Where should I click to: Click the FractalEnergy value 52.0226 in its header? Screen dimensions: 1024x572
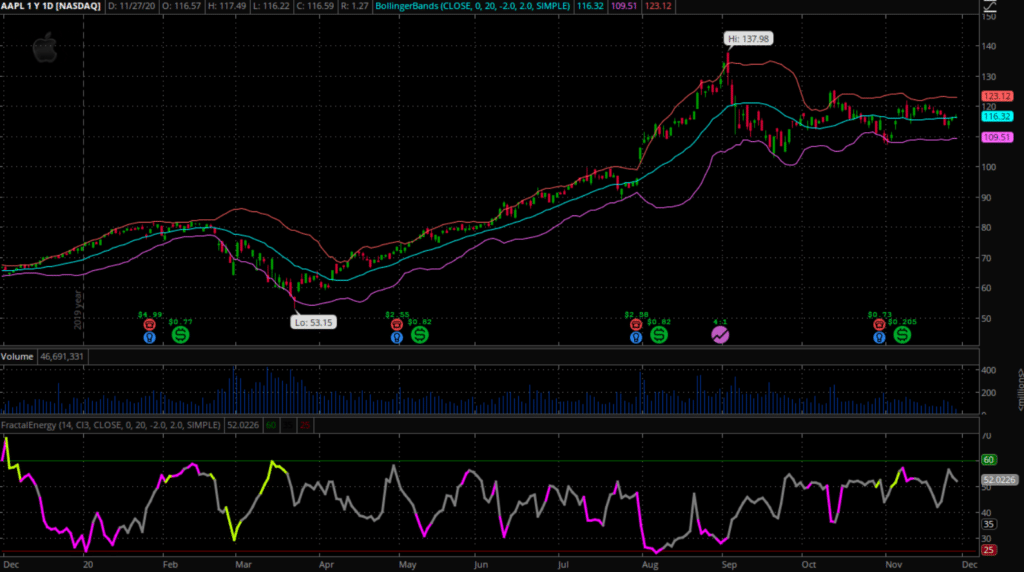(243, 425)
